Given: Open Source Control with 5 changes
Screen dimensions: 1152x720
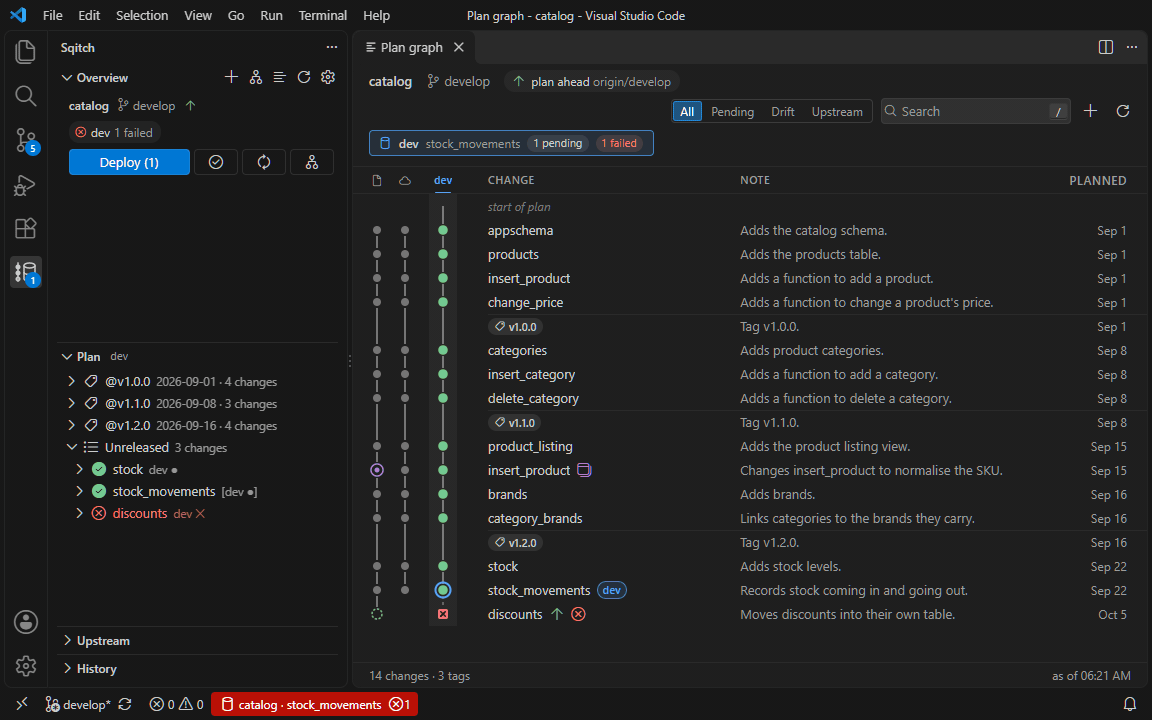Looking at the screenshot, I should coord(26,140).
